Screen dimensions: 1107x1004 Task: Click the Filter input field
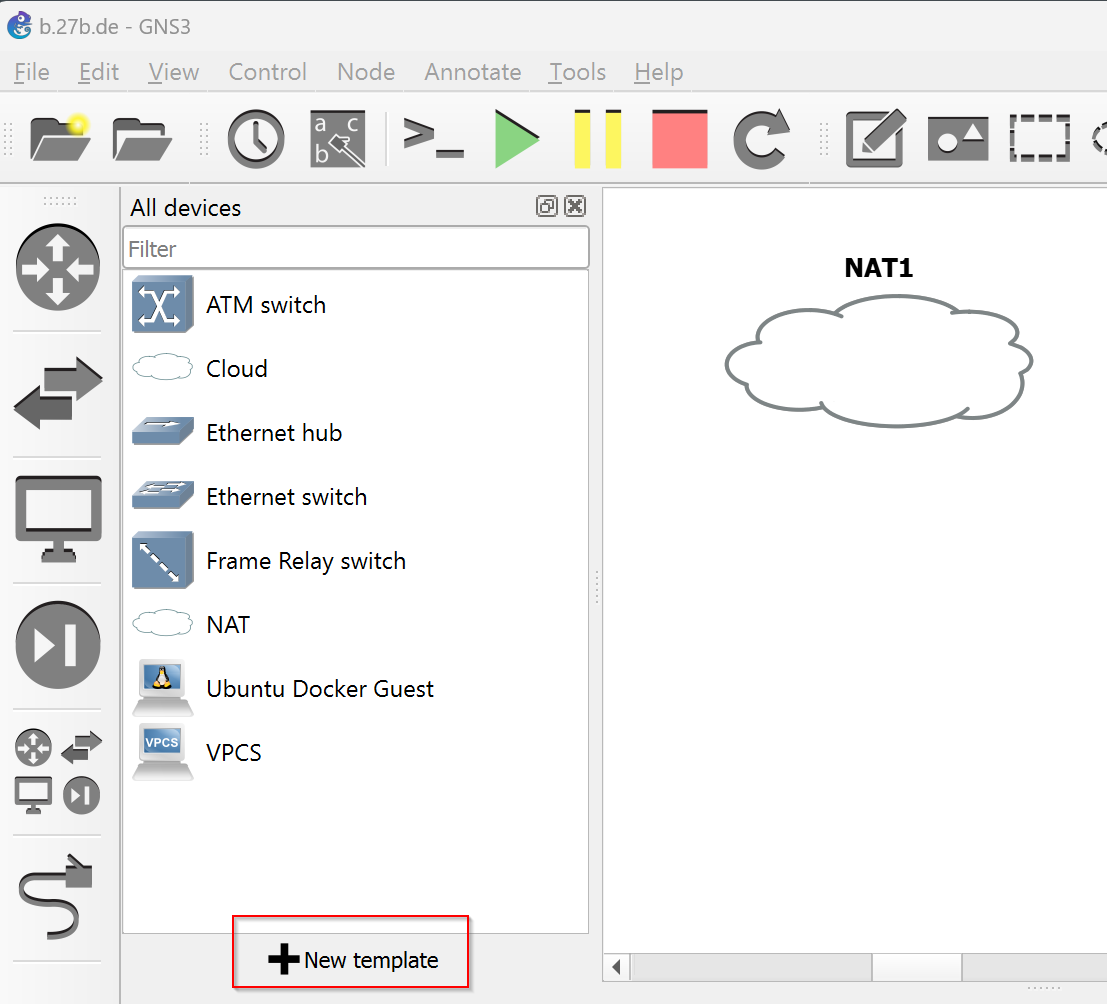coord(355,248)
